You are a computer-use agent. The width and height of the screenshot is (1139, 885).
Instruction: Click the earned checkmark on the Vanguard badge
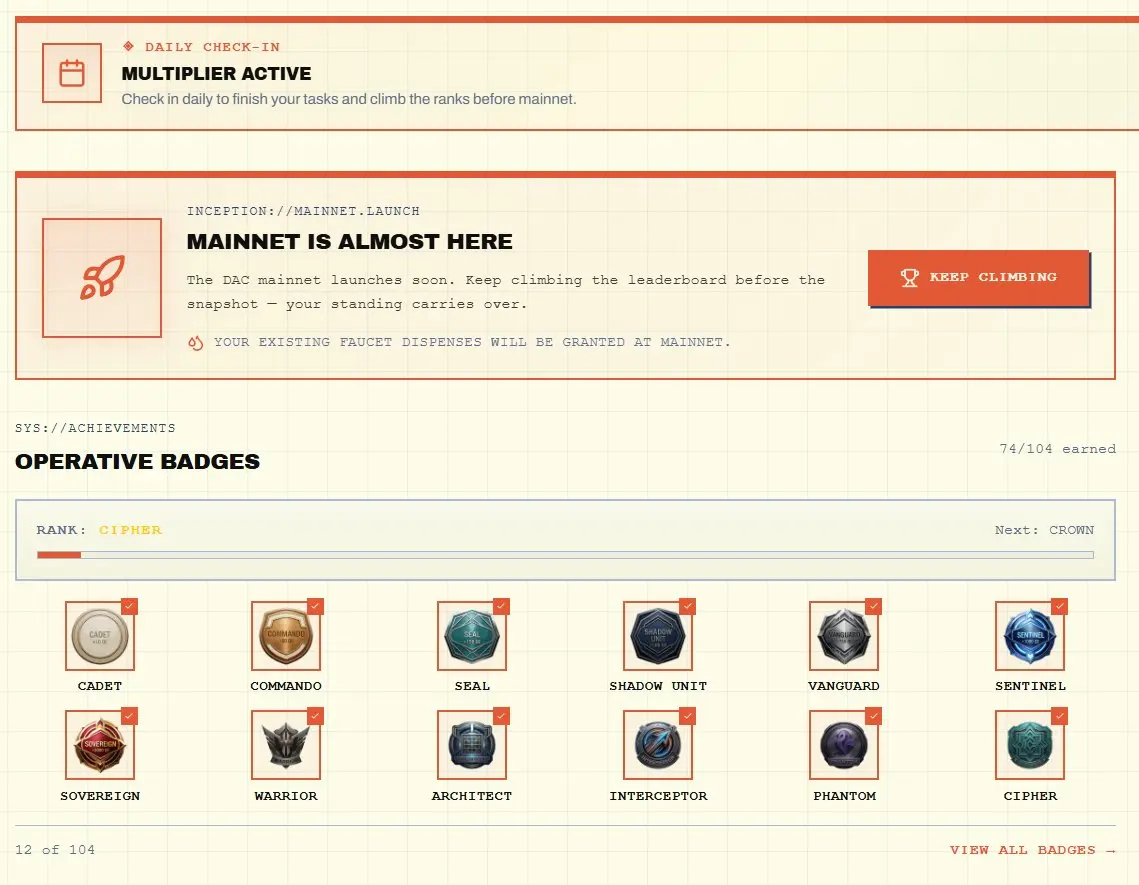tap(873, 606)
